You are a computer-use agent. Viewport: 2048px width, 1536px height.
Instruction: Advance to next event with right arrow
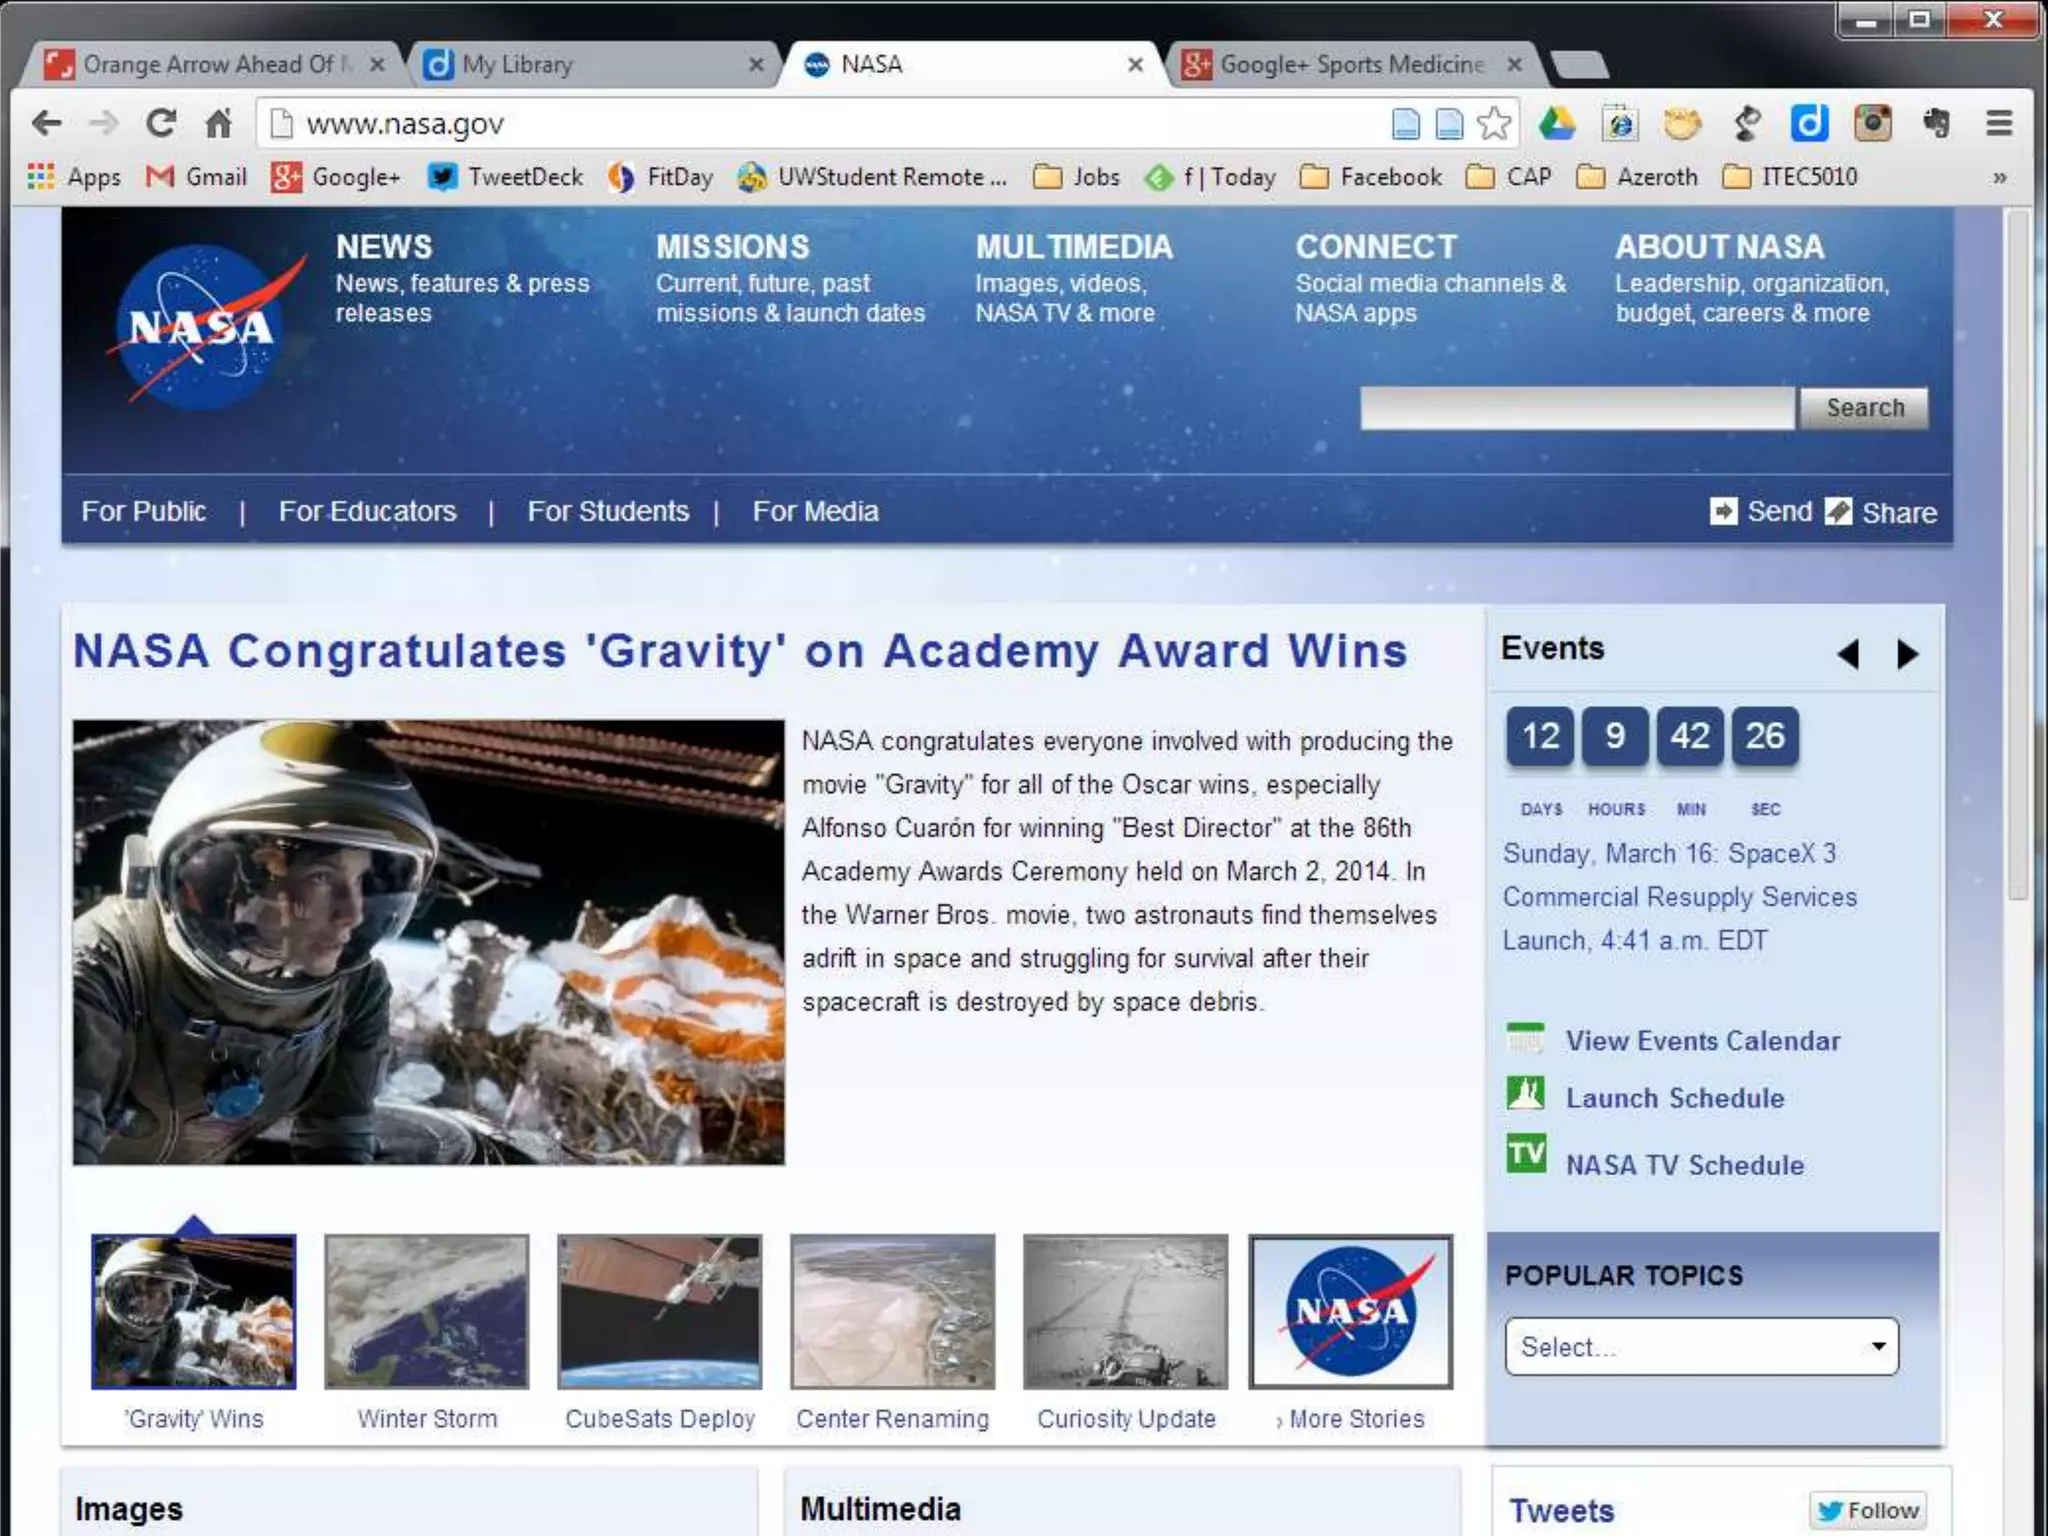[x=1907, y=654]
